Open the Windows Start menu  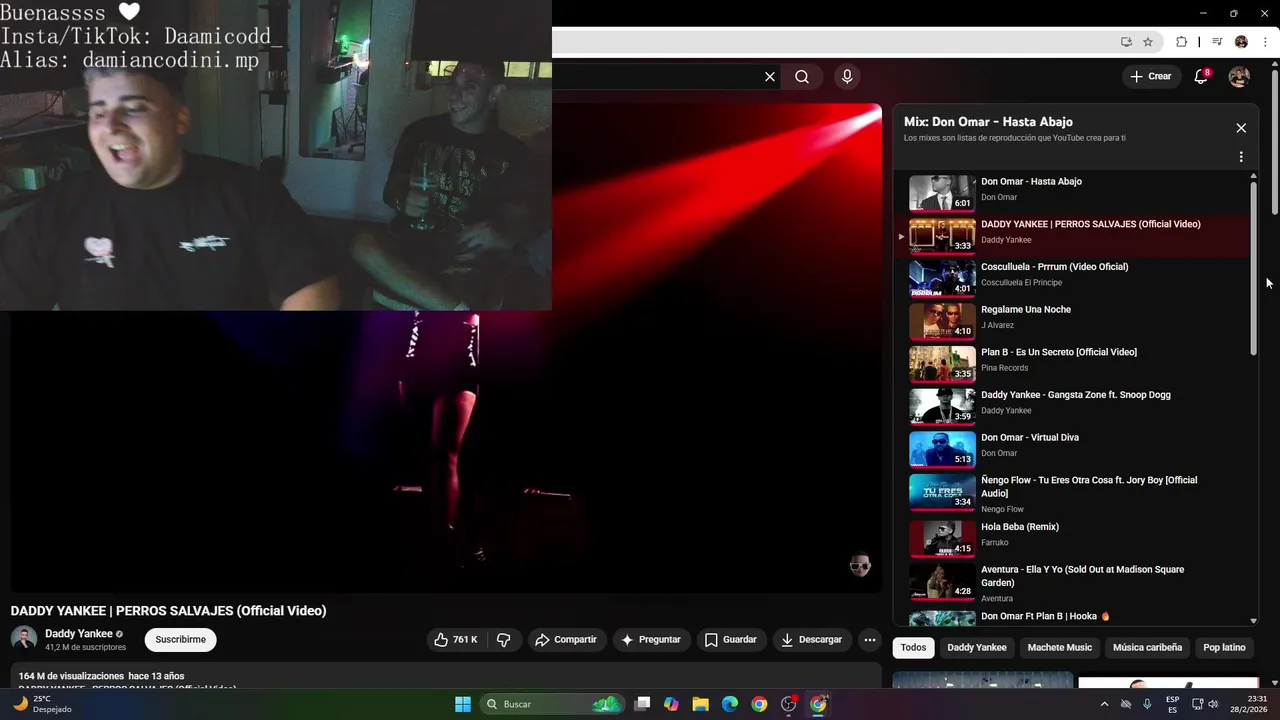tap(463, 704)
